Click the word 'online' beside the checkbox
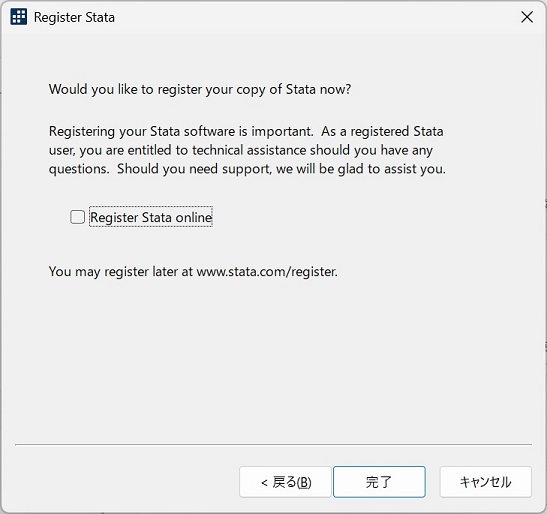This screenshot has width=547, height=514. click(194, 217)
